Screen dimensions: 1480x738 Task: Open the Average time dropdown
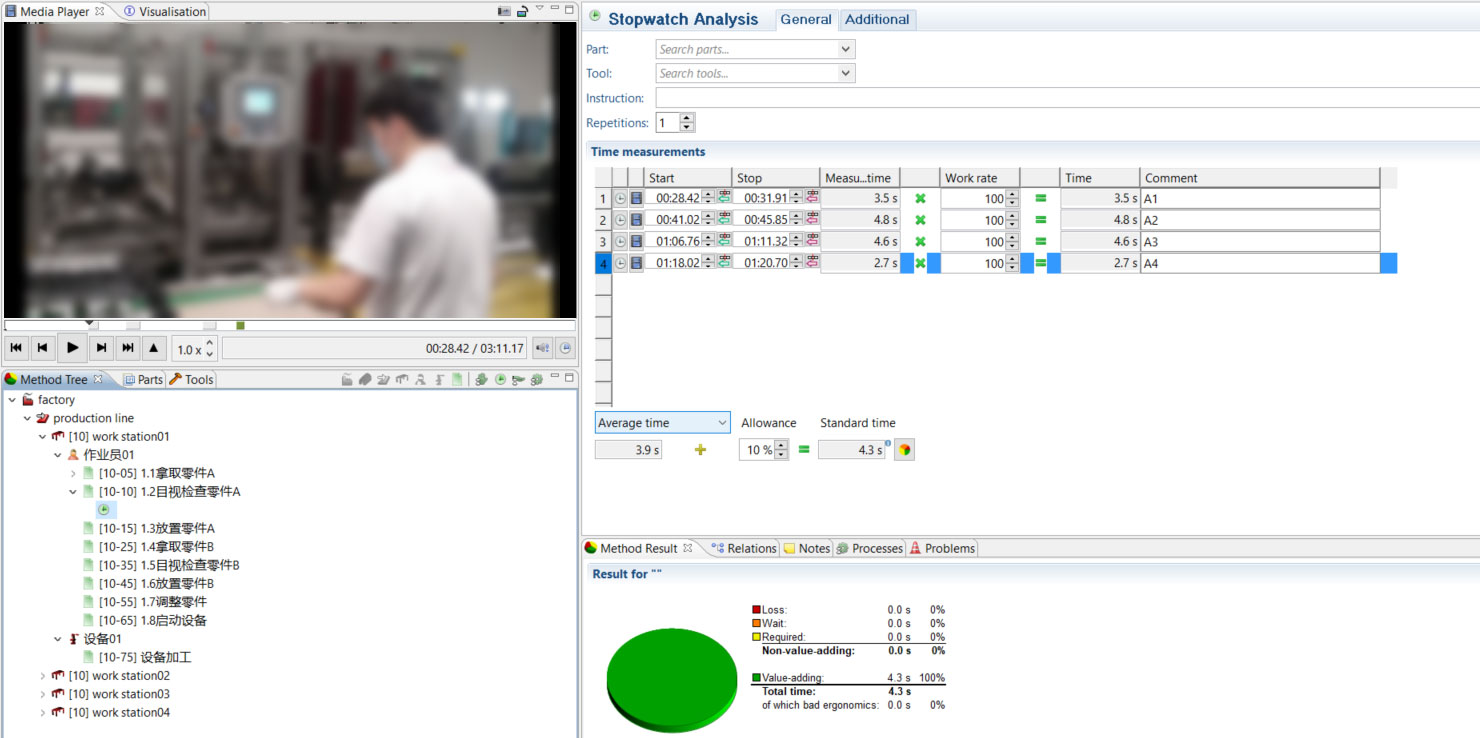tap(662, 423)
